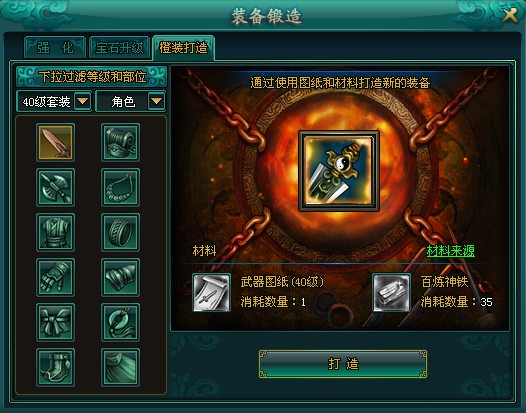This screenshot has height=413, width=526.
Task: Open the 40级套装 level dropdown
Action: click(x=54, y=101)
